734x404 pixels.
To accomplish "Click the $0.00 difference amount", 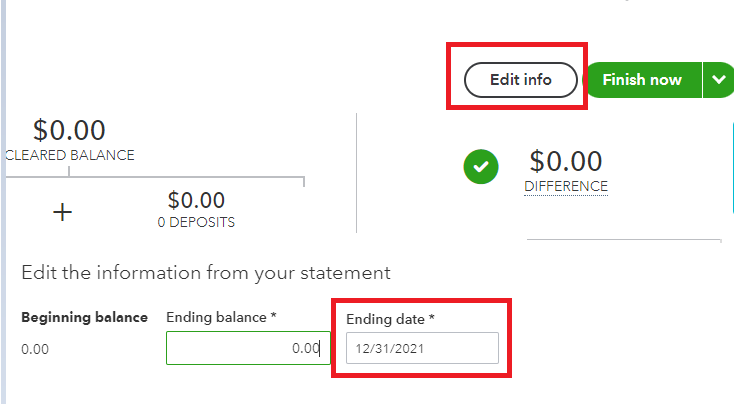I will (565, 160).
